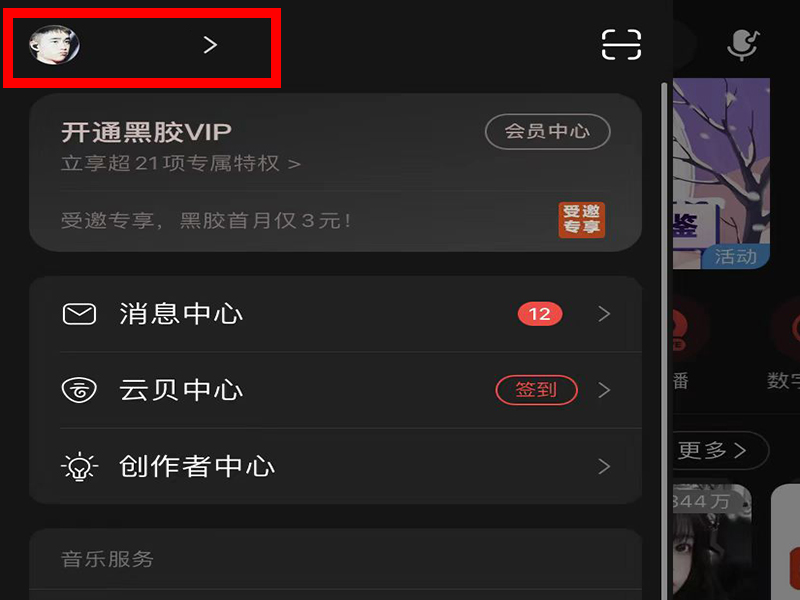Click the 活动 banner thumbnail with tree
The height and width of the screenshot is (600, 800).
click(x=721, y=173)
